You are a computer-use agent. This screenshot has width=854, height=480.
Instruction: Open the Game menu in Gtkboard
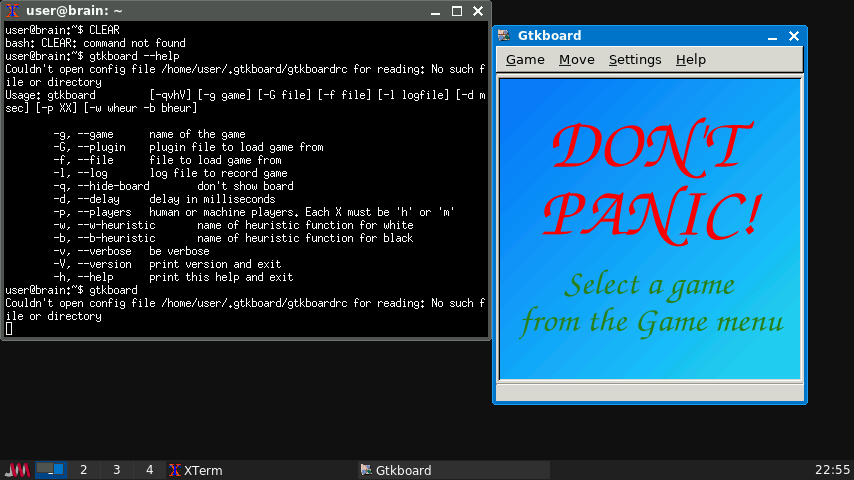click(525, 60)
